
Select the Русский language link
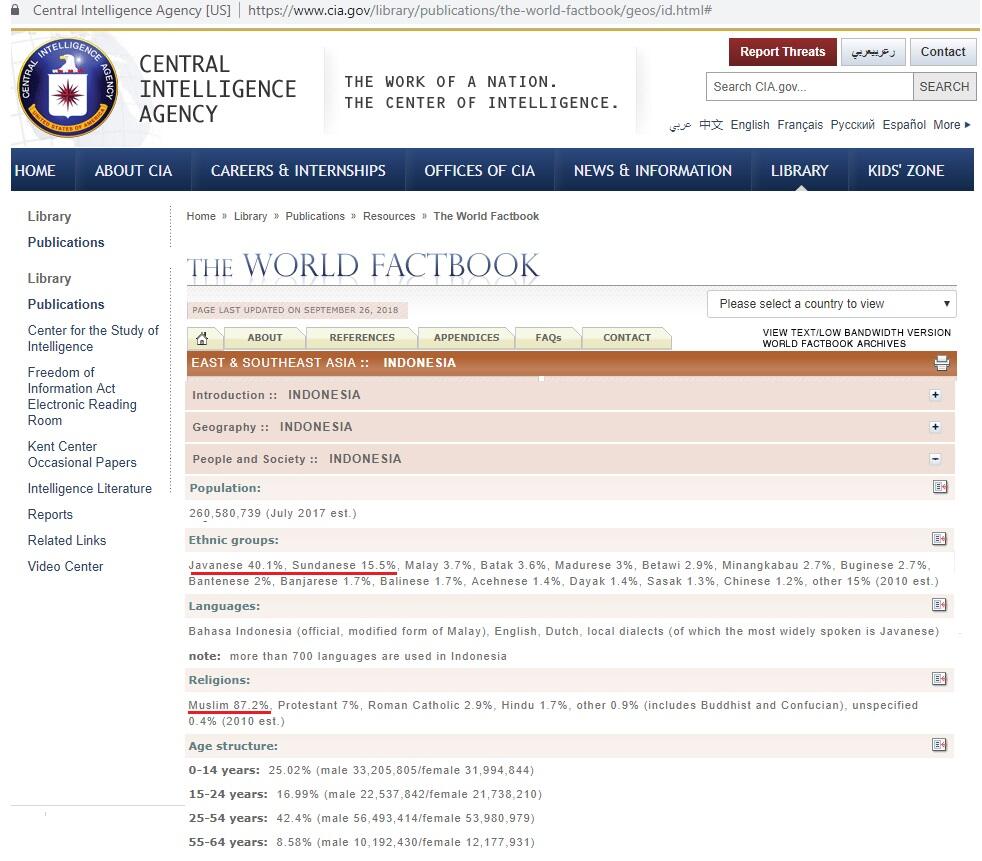852,125
